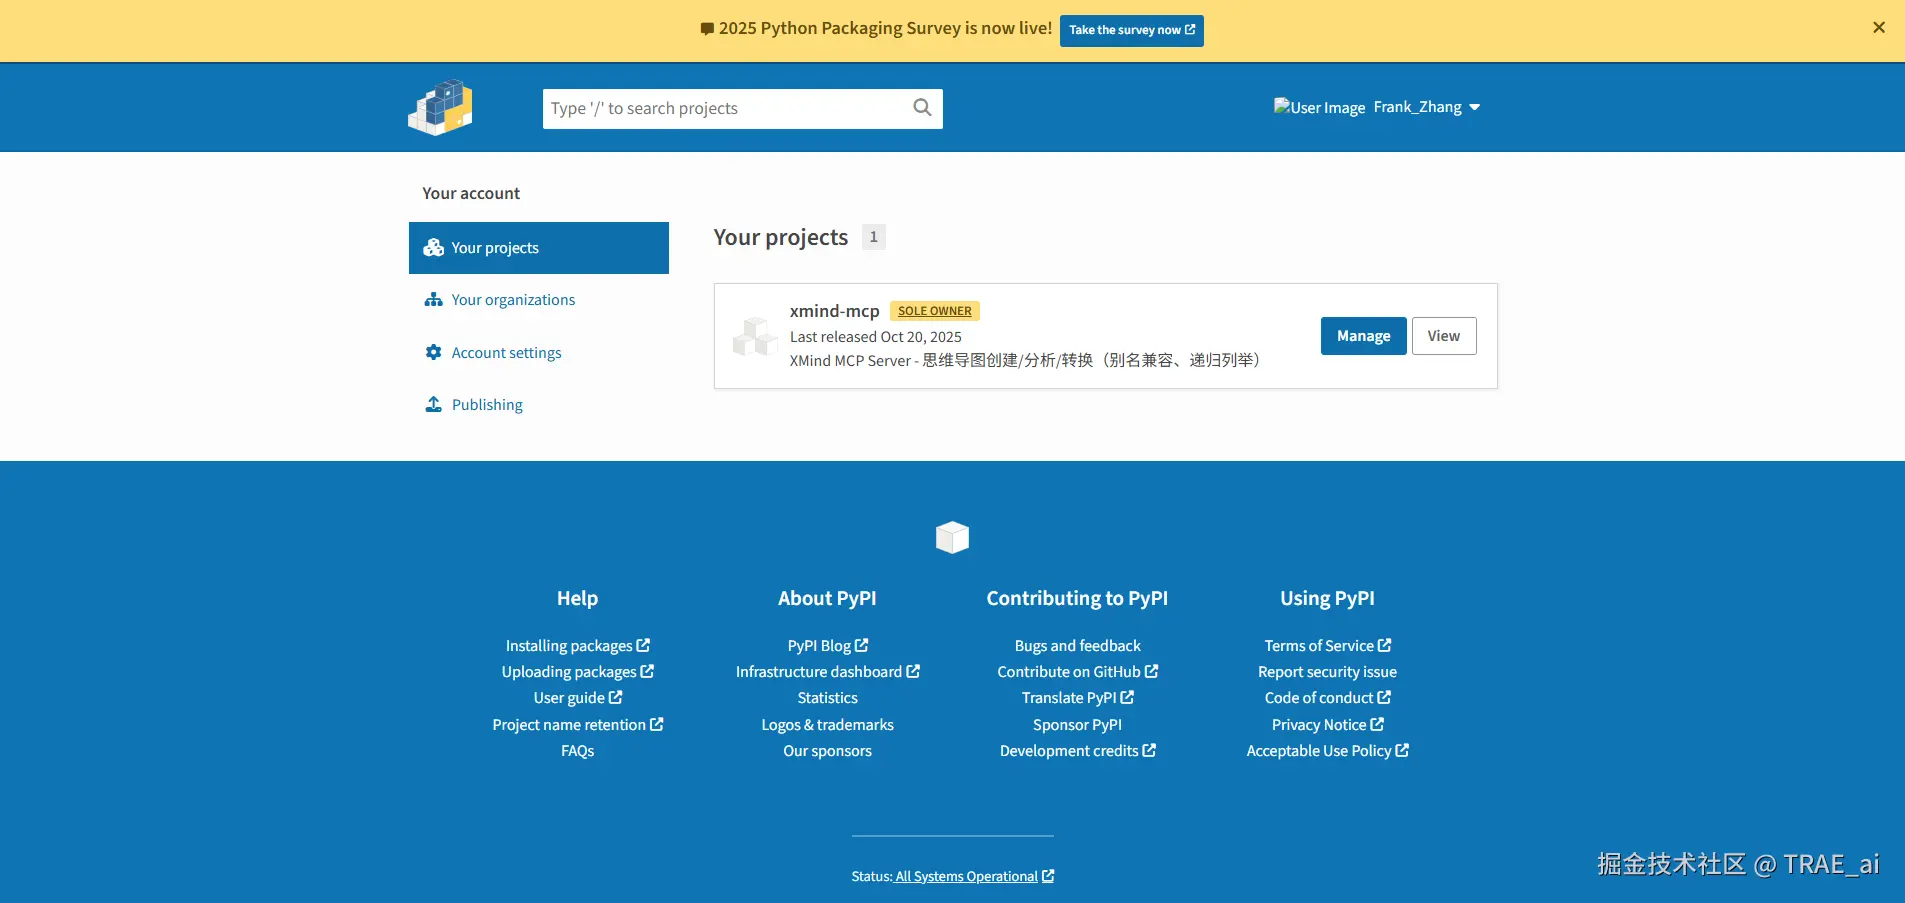Click the search magnifier icon

point(922,108)
